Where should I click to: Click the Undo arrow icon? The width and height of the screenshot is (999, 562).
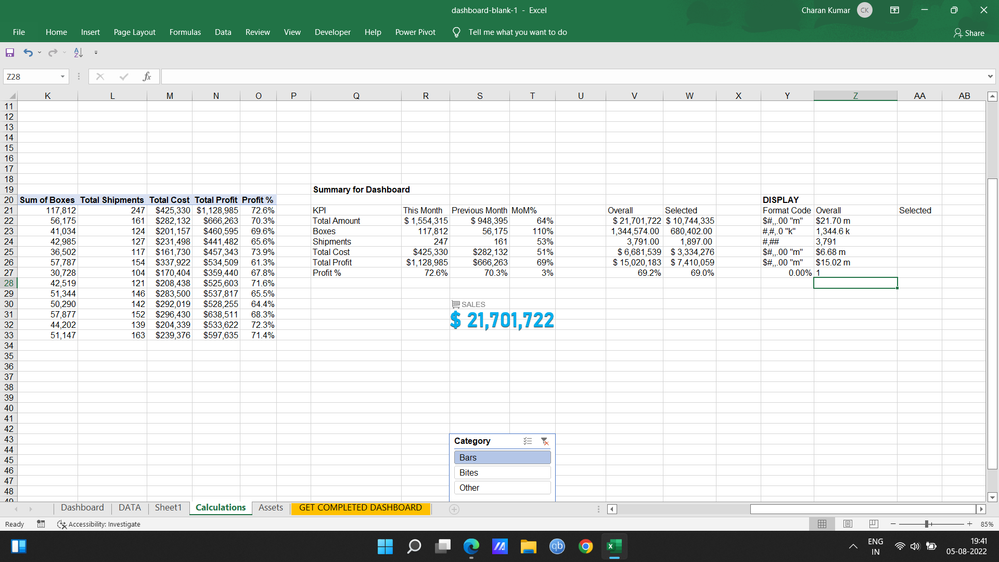tap(28, 53)
